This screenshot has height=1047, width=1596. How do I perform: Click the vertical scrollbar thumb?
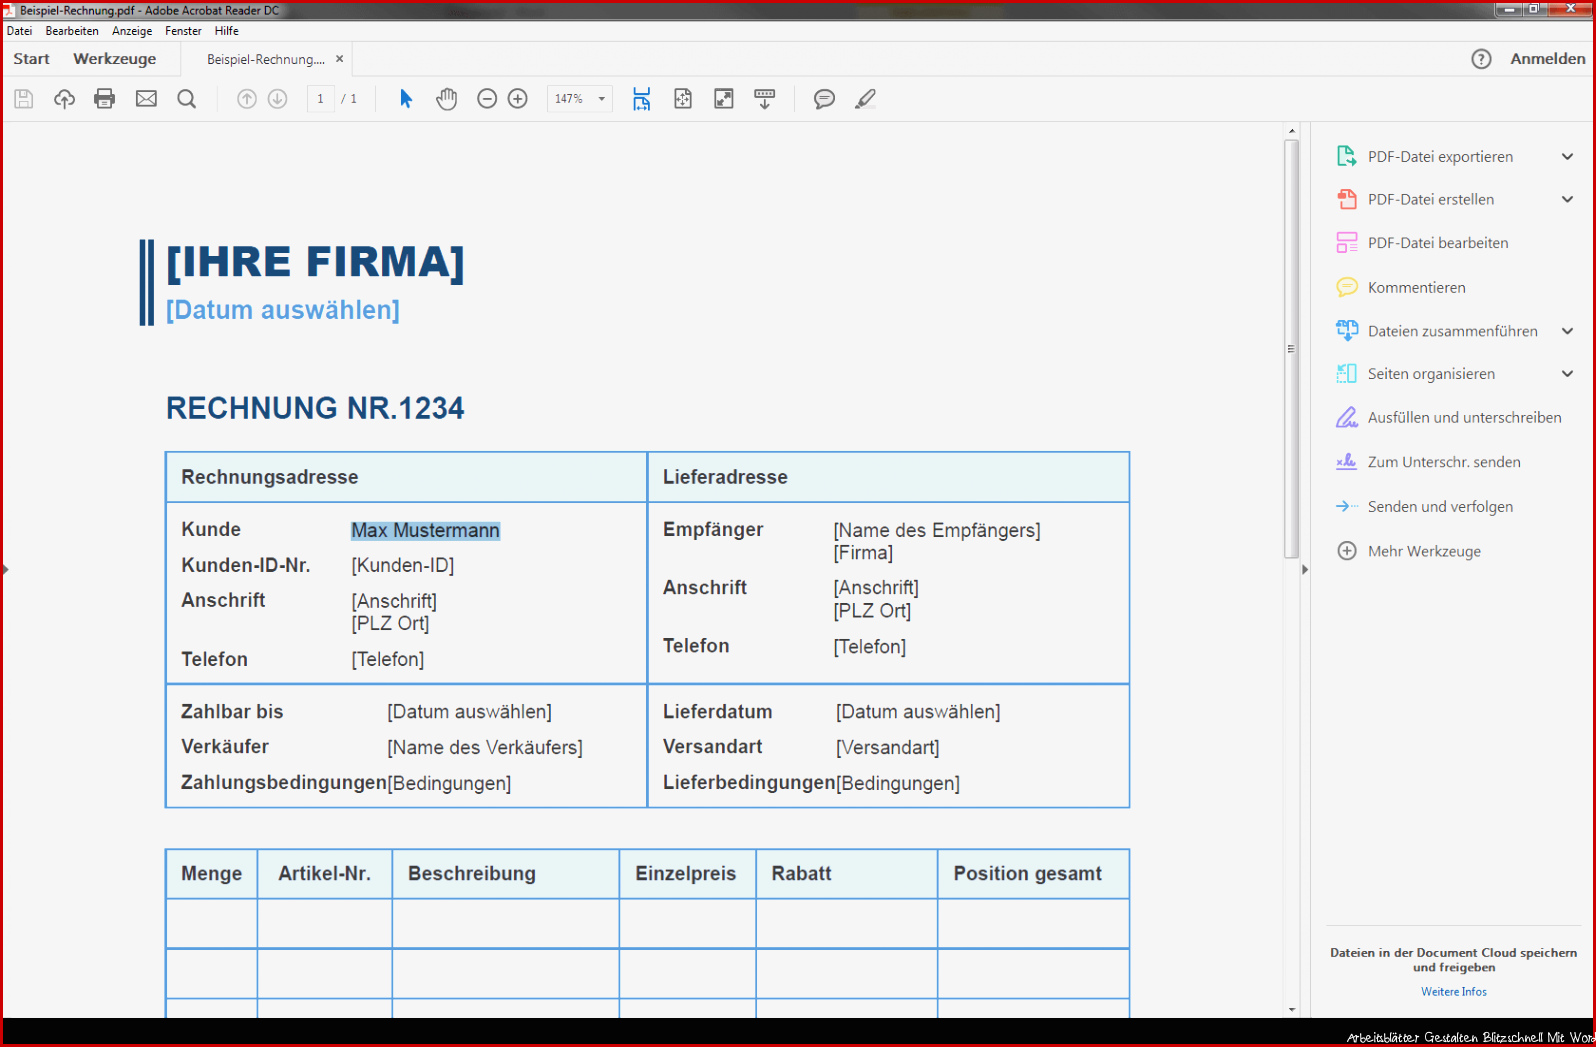[1291, 349]
